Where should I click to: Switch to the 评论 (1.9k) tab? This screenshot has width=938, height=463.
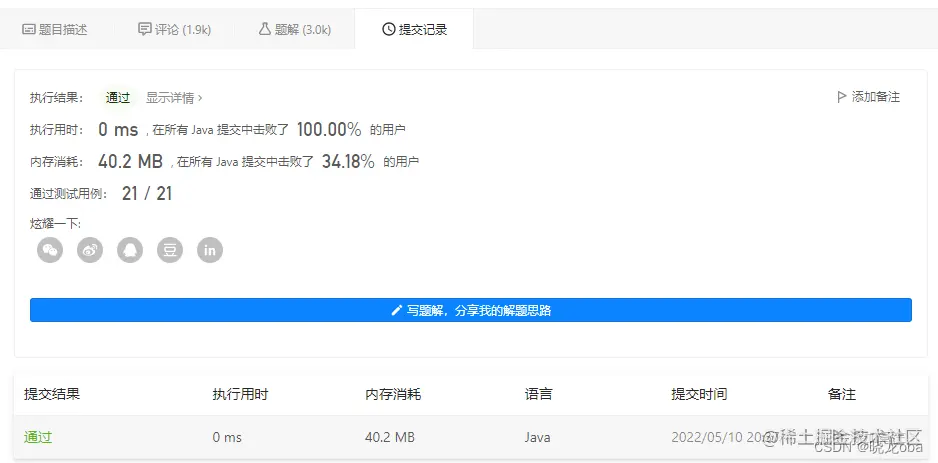click(x=174, y=29)
